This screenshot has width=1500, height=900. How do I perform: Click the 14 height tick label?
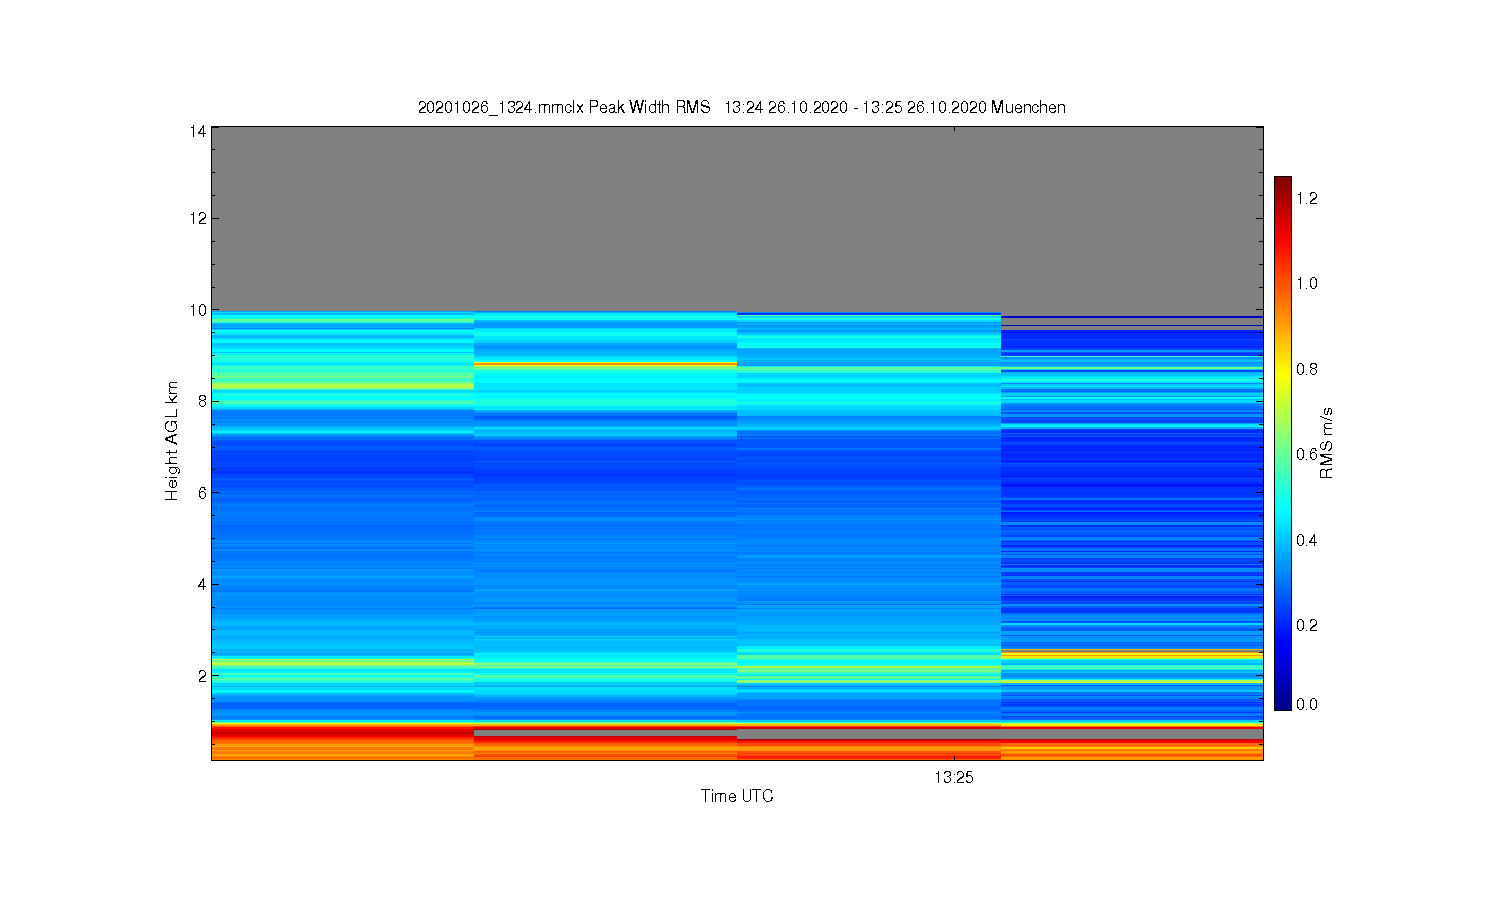[198, 130]
